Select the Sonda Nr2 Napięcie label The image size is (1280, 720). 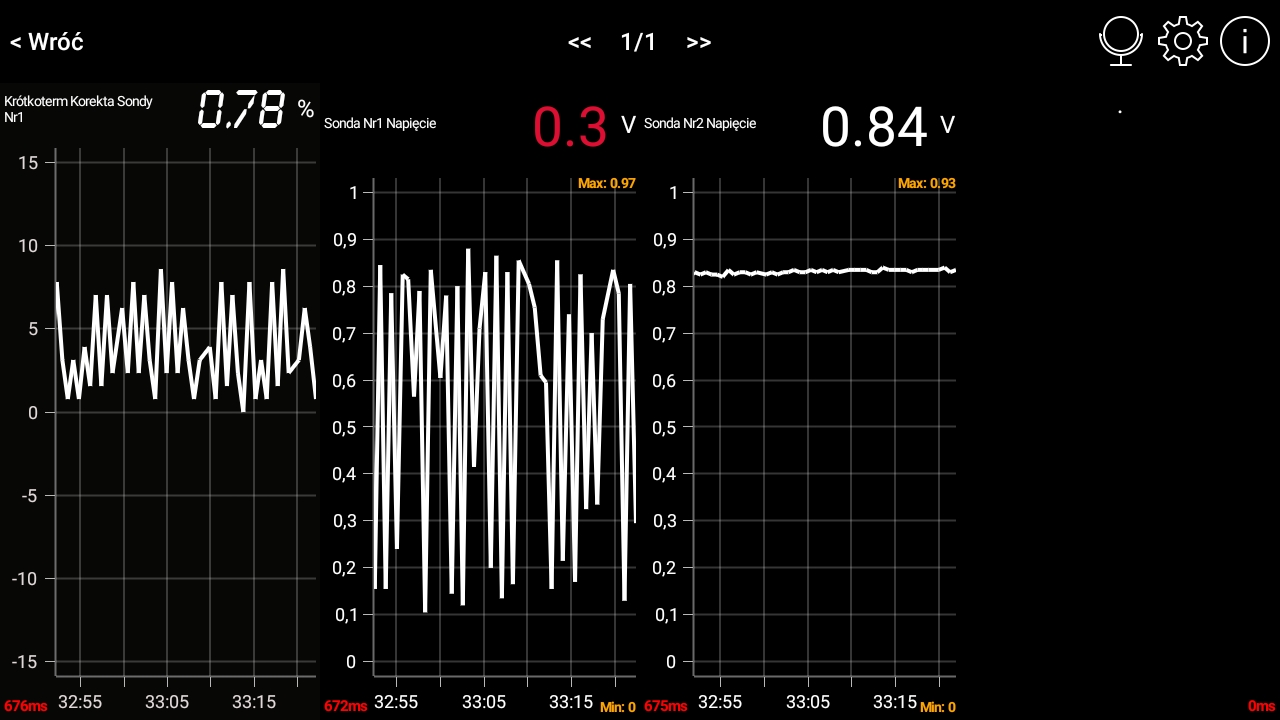click(x=700, y=124)
